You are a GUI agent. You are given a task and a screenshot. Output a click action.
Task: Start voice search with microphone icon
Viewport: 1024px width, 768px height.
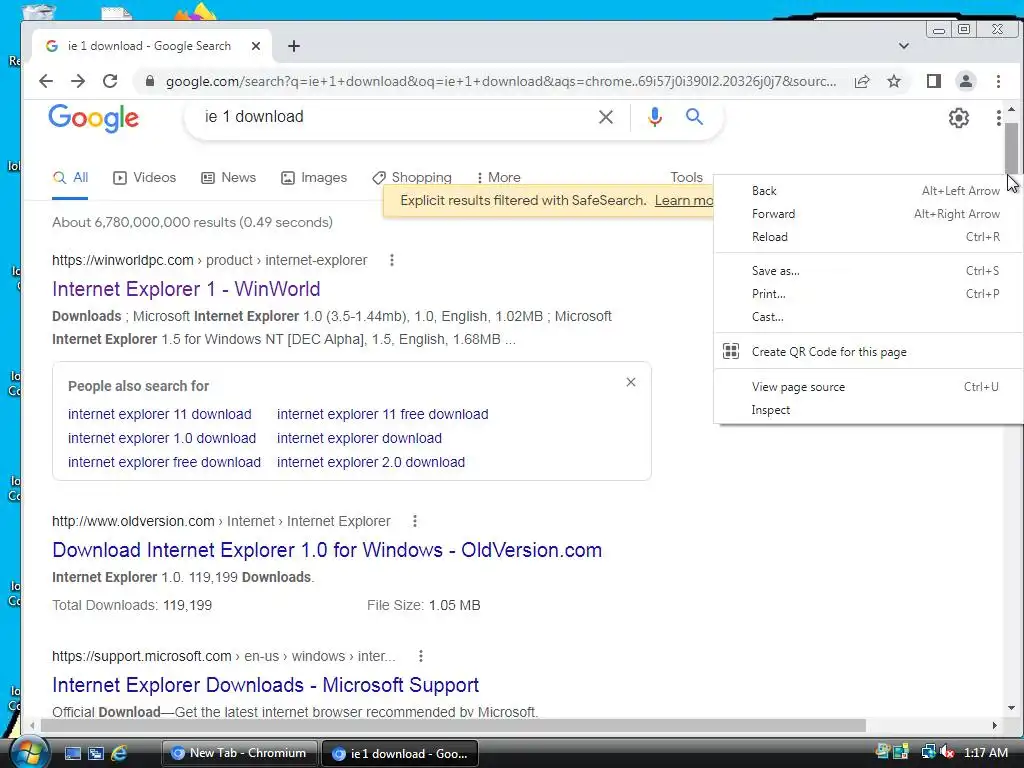[654, 117]
